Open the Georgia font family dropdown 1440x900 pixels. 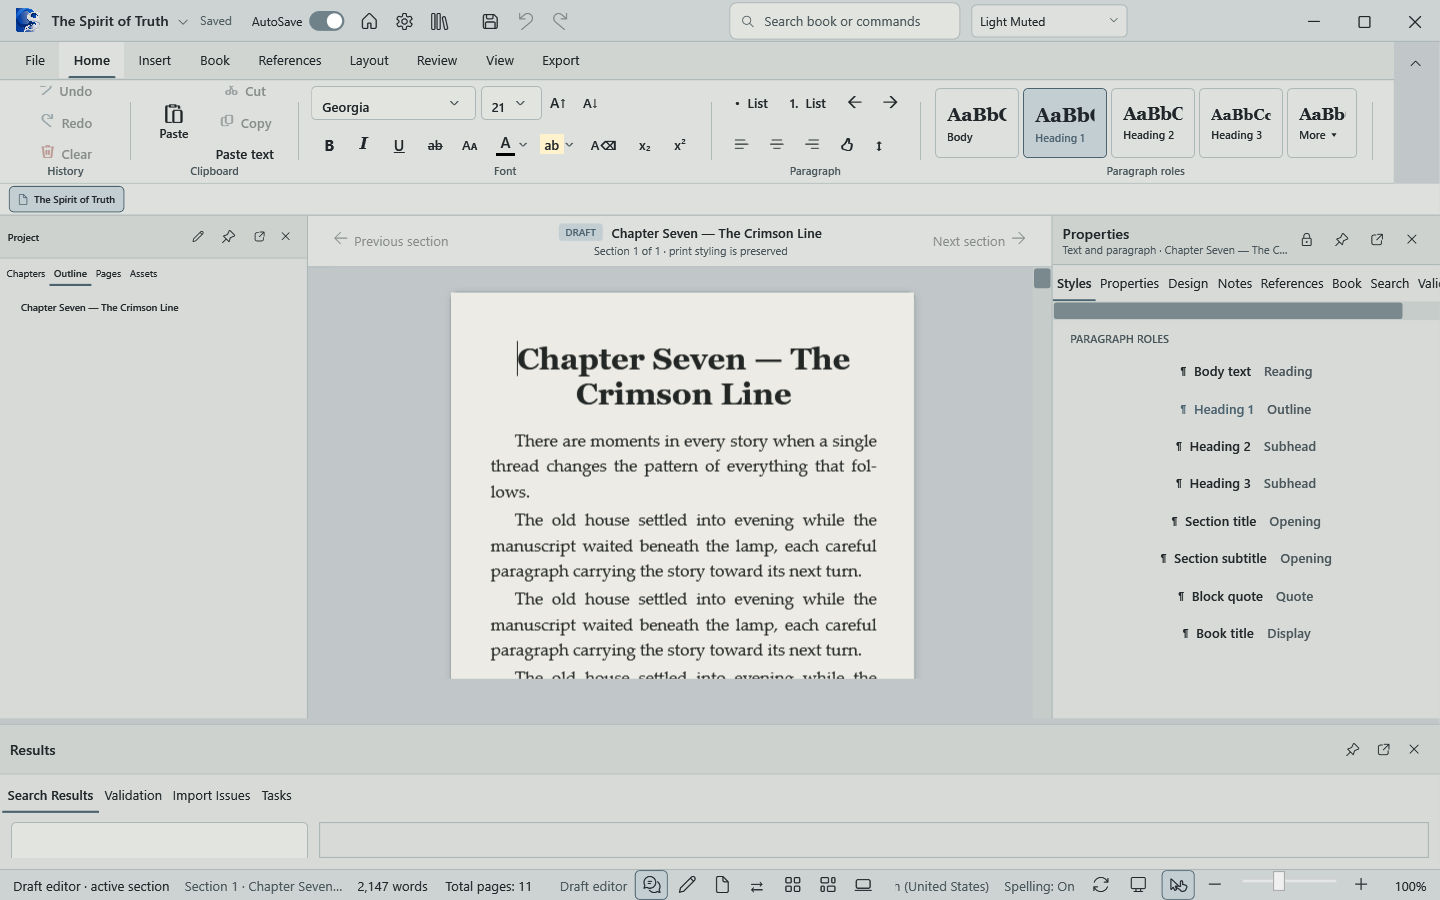[x=392, y=104]
